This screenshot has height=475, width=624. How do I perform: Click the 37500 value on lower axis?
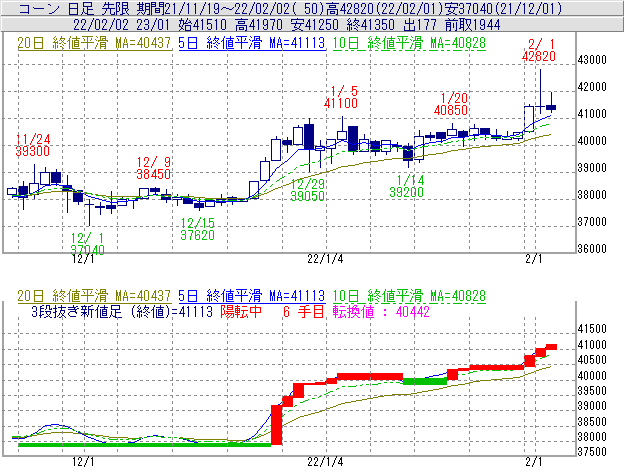(x=592, y=452)
